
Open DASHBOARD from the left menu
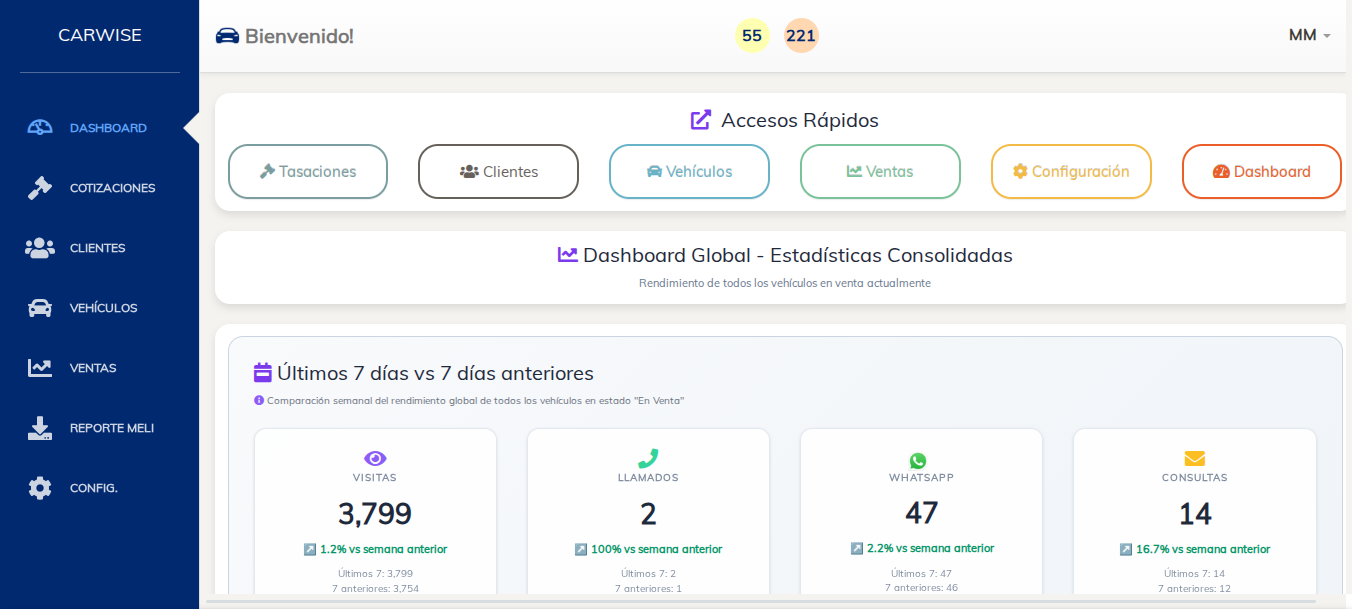point(108,127)
